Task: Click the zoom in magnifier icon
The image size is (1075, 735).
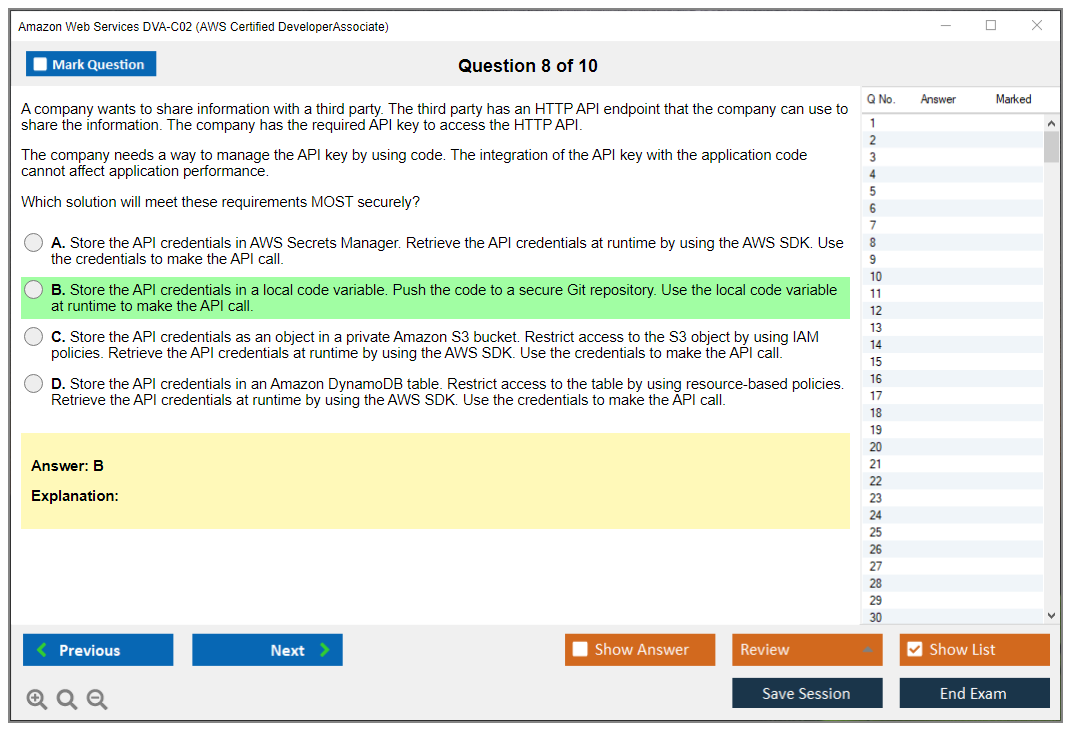Action: (x=37, y=699)
